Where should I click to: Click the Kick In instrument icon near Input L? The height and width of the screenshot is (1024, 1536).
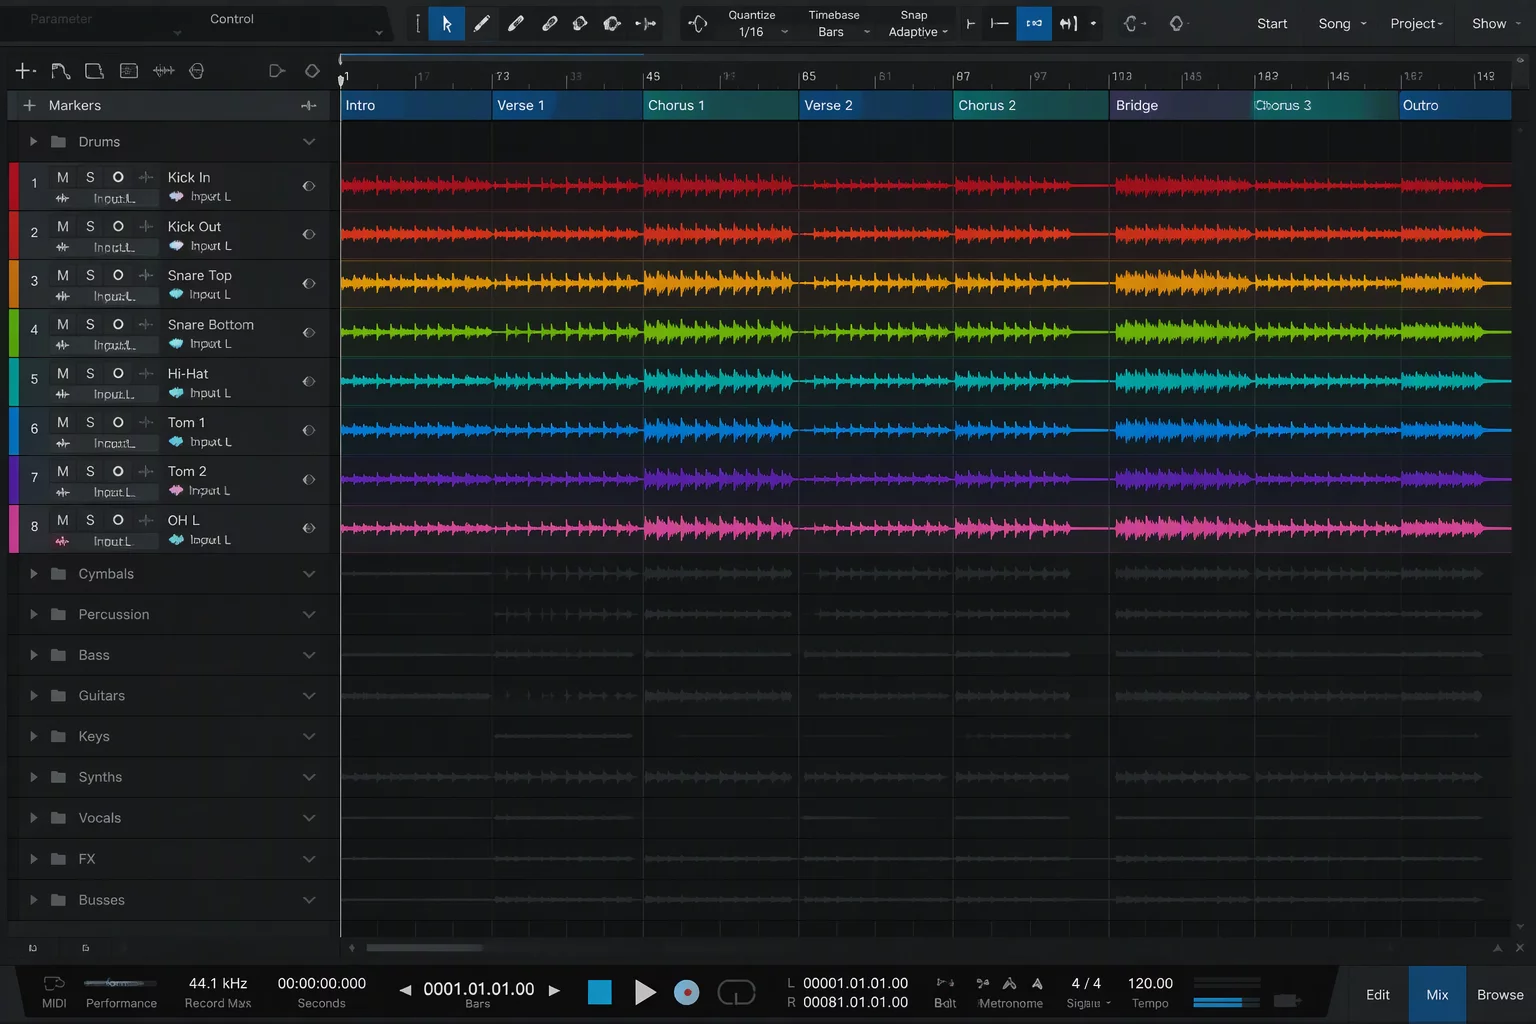pyautogui.click(x=176, y=197)
